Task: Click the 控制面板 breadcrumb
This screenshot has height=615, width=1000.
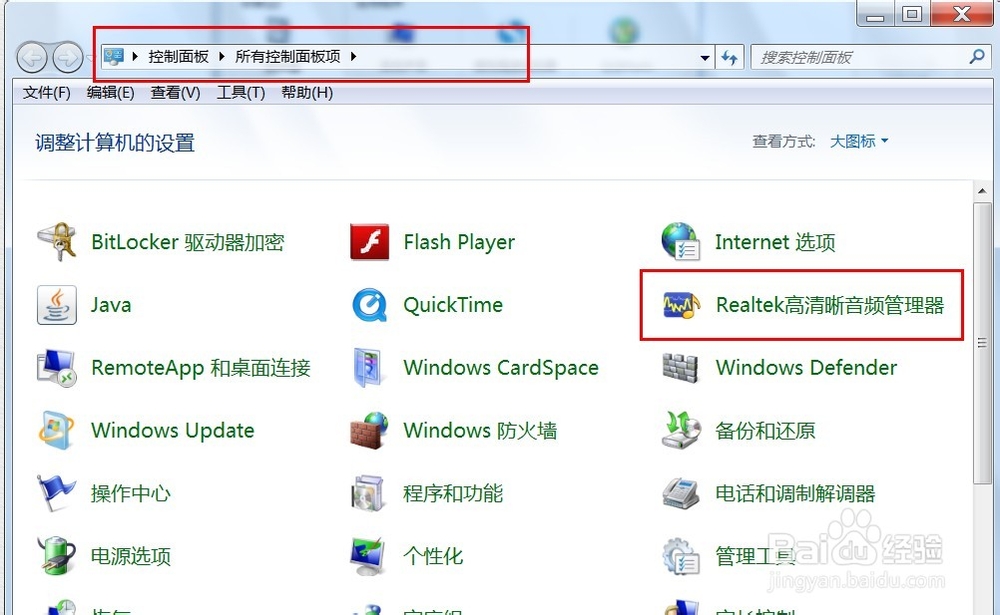Action: [179, 57]
